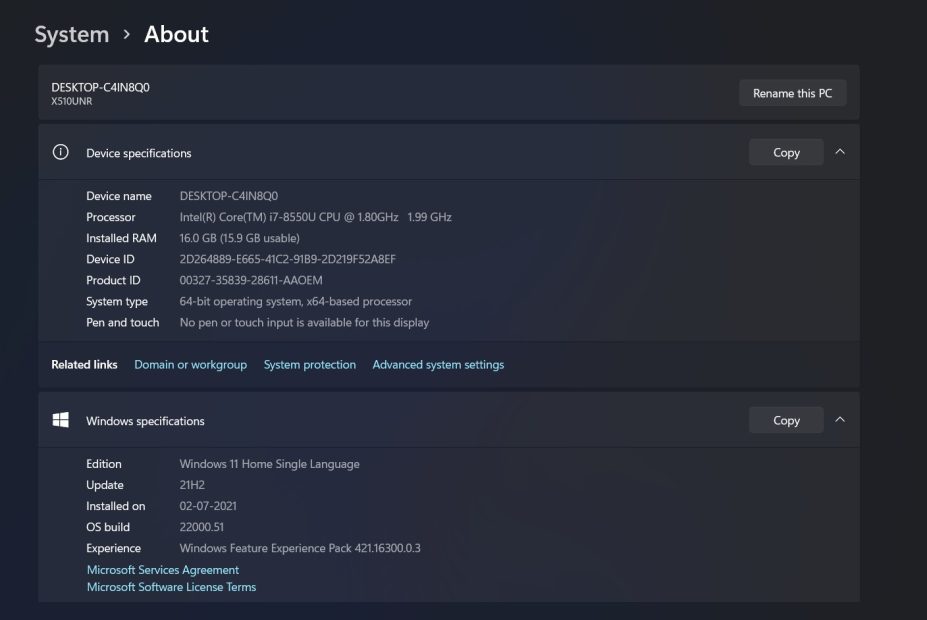Select the OS build value 22000.51
The image size is (927, 620).
(x=202, y=527)
